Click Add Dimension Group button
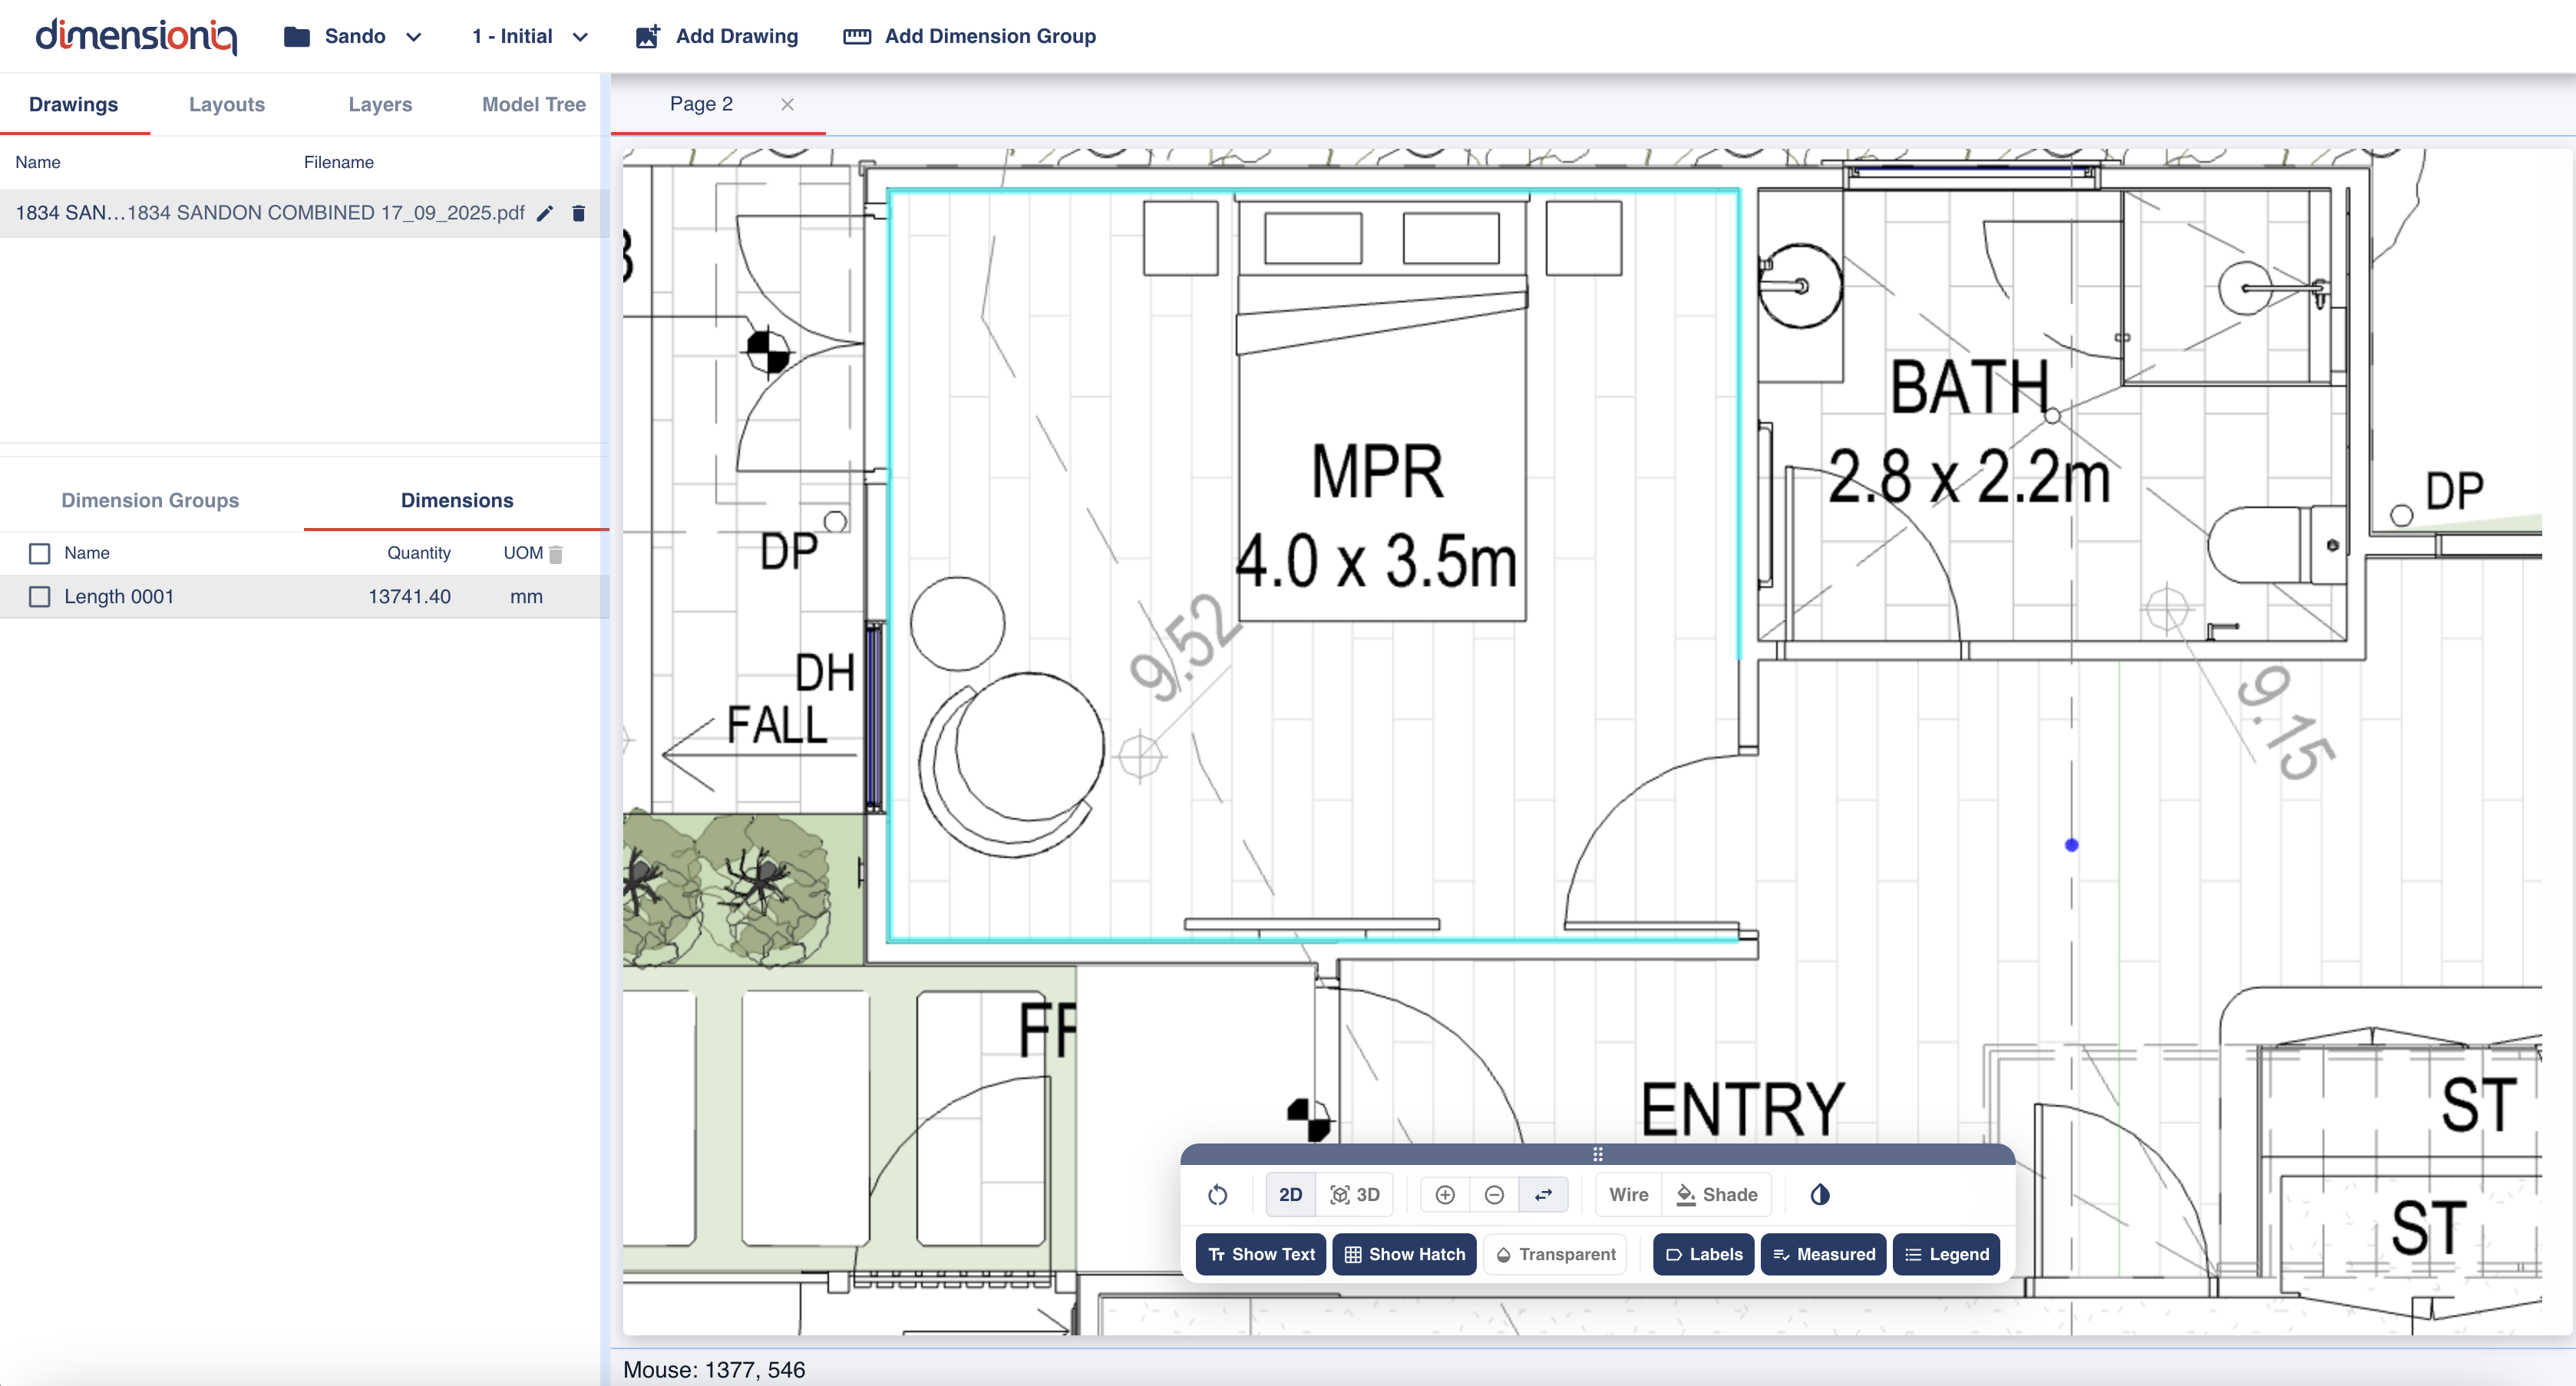This screenshot has width=2576, height=1386. click(x=969, y=36)
